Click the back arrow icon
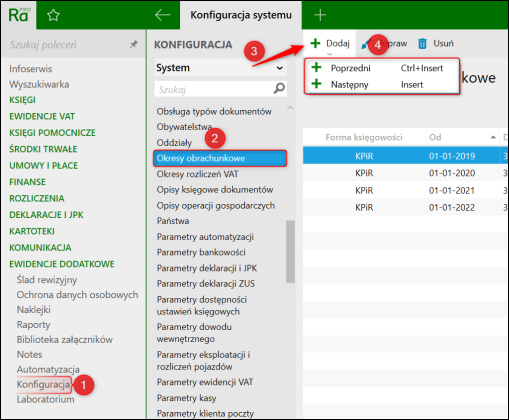The width and height of the screenshot is (509, 420). click(x=163, y=15)
